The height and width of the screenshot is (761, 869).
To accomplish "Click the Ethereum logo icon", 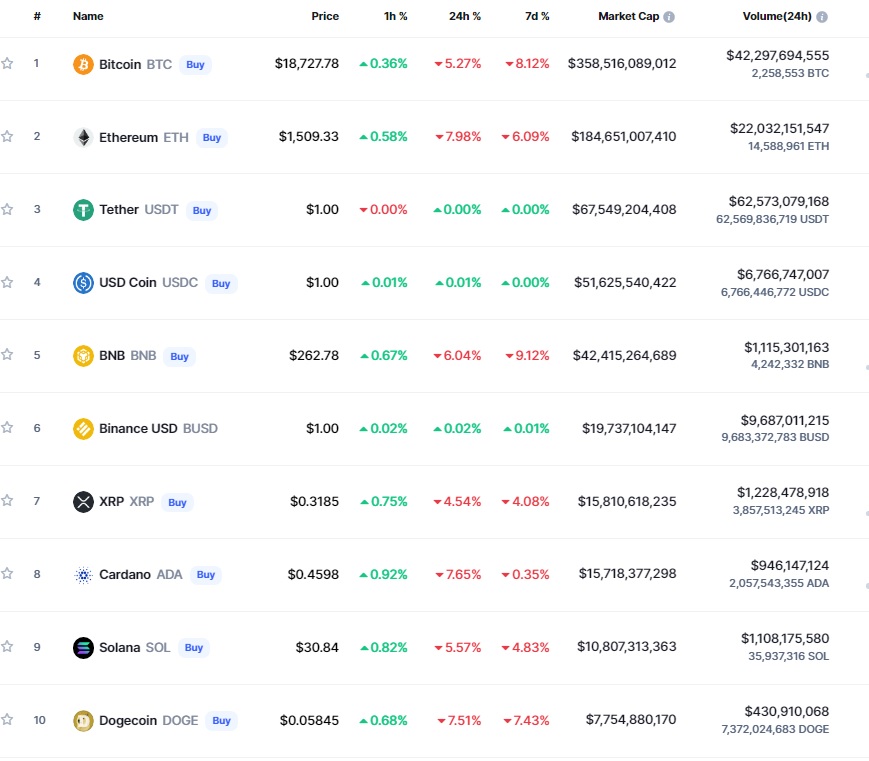I will (83, 137).
